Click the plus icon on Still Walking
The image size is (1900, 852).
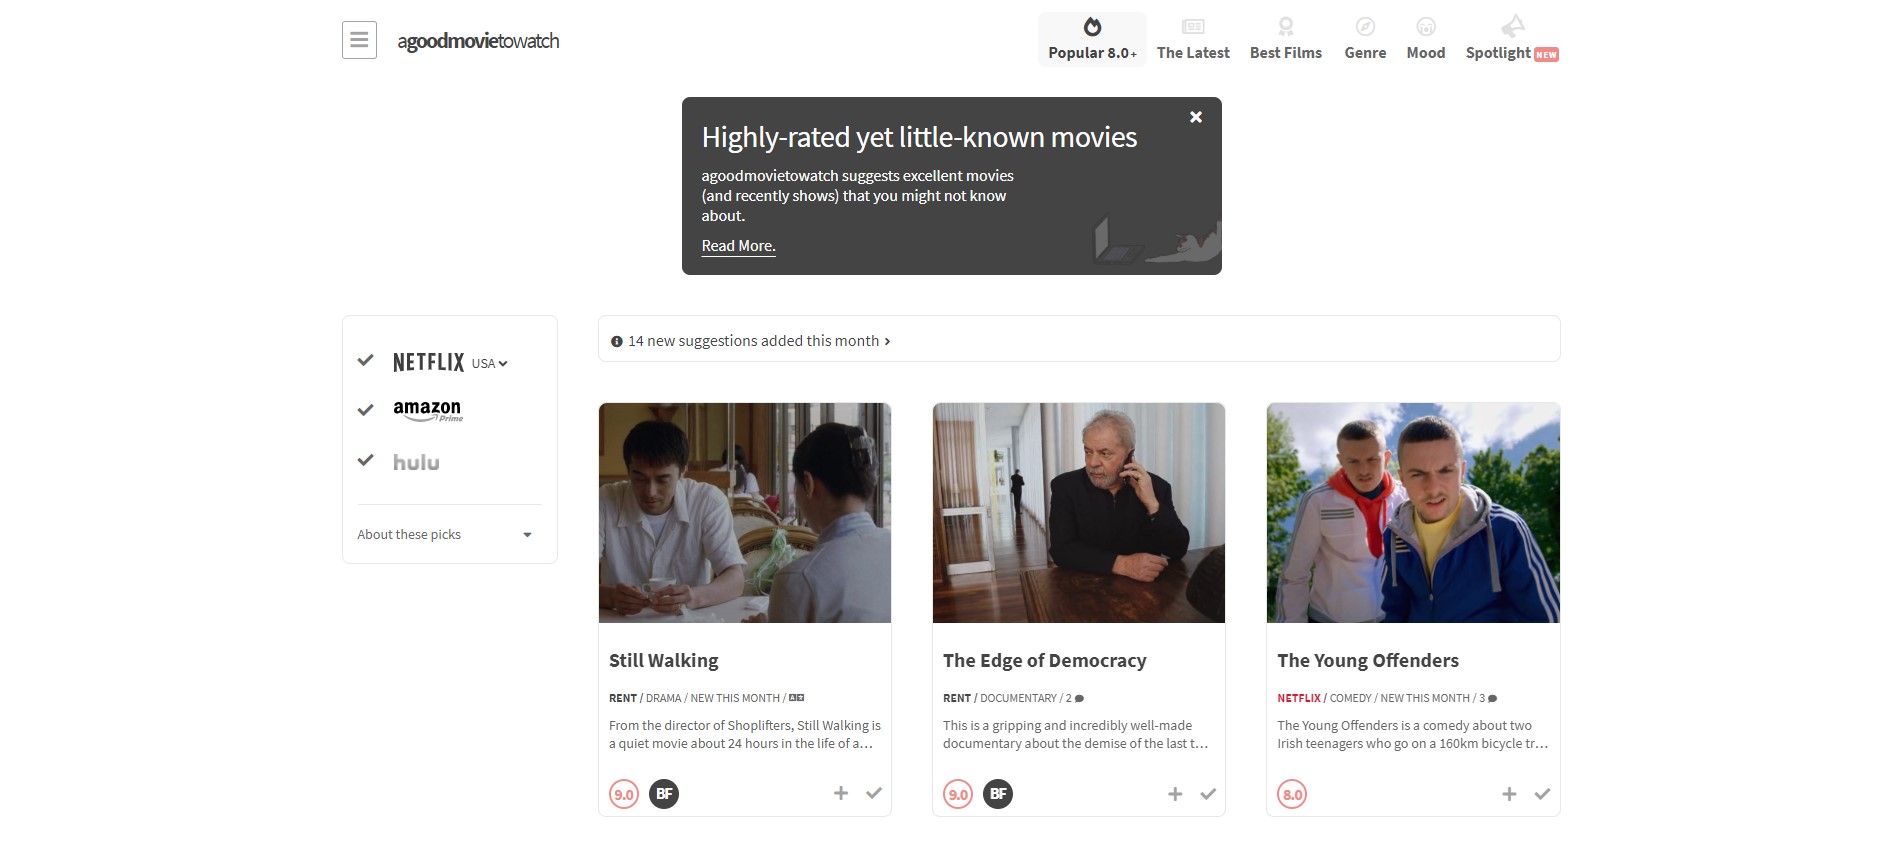tap(841, 793)
